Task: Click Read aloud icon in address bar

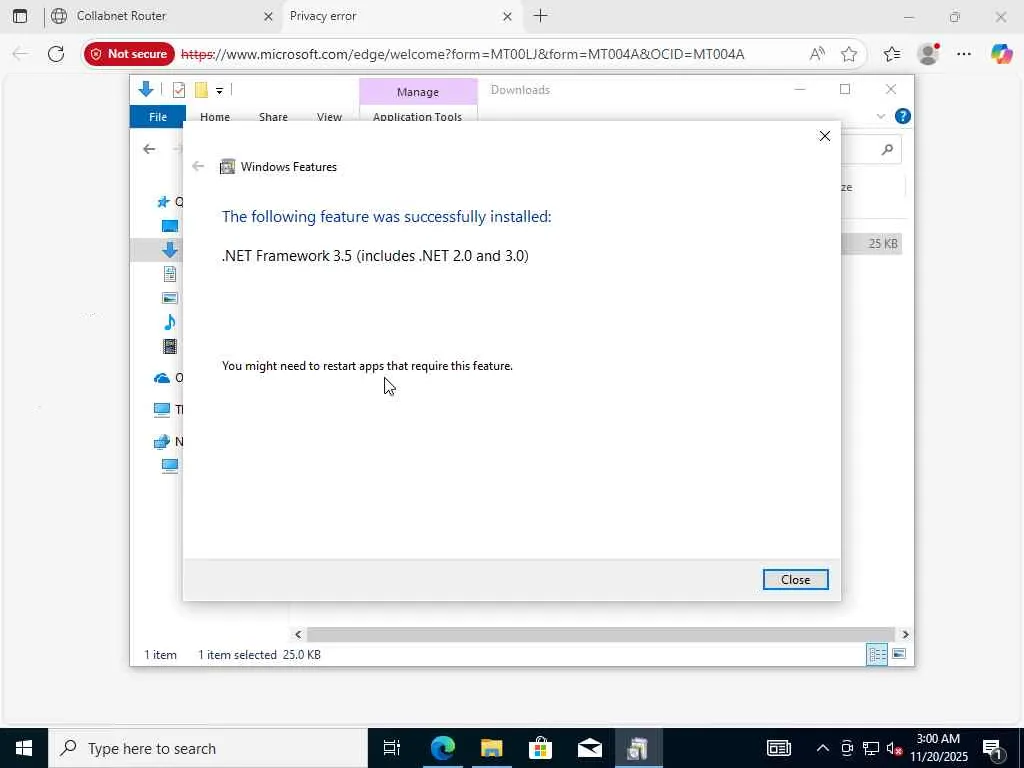Action: [x=817, y=54]
